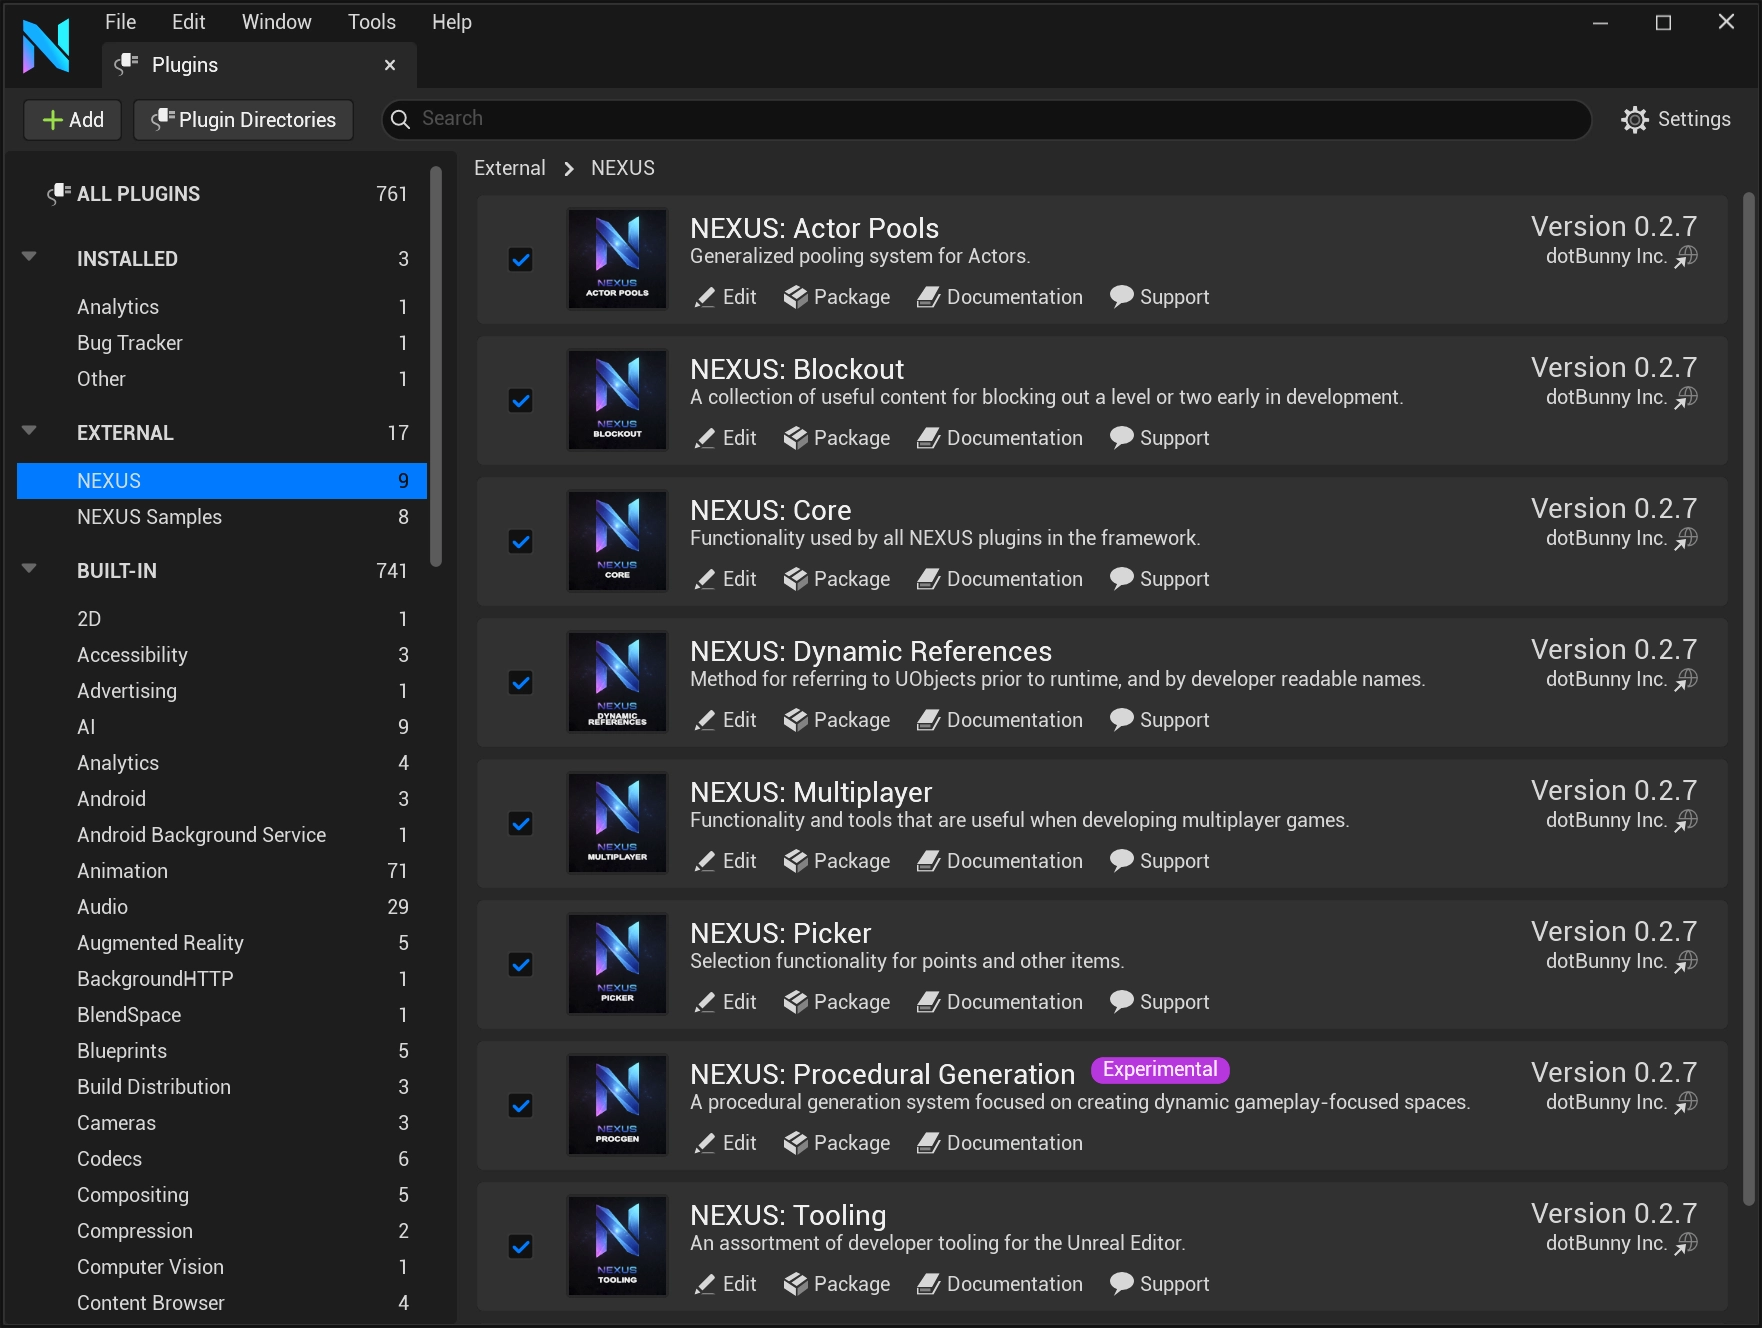Disable the NEXUS: Picker plugin
Image resolution: width=1762 pixels, height=1328 pixels.
pyautogui.click(x=520, y=965)
